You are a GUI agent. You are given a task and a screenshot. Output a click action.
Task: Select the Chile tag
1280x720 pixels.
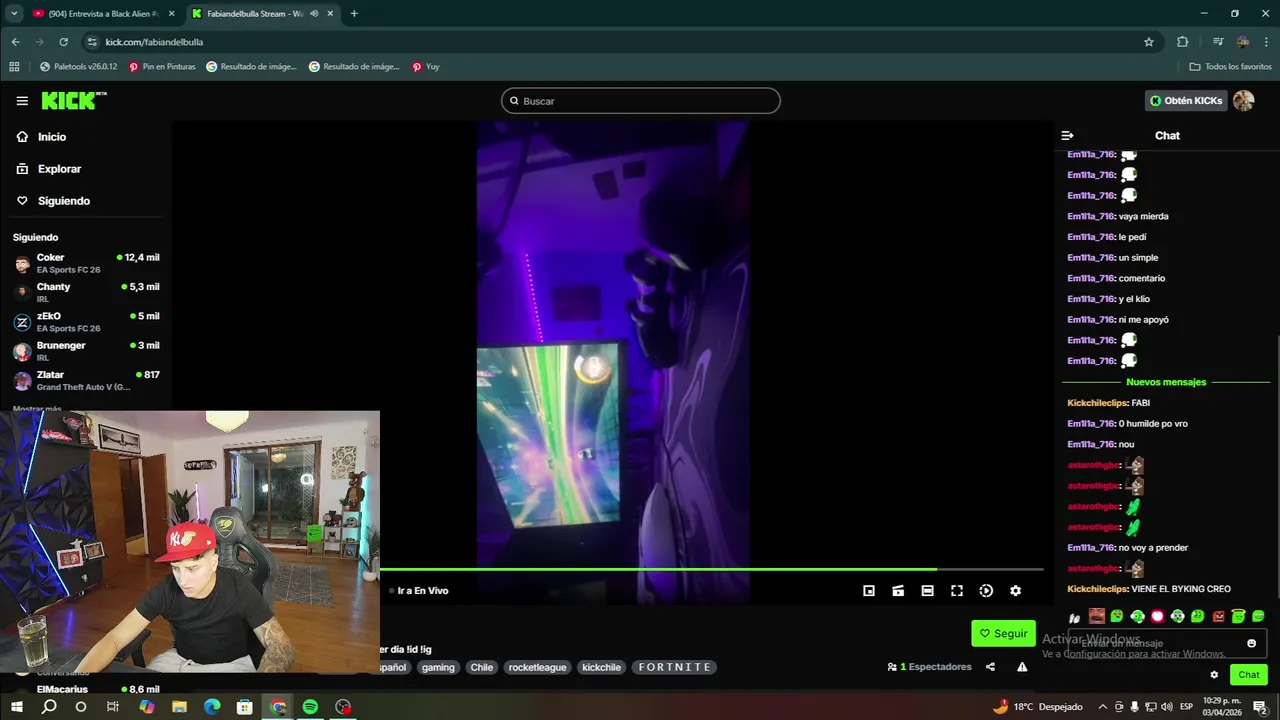point(482,667)
